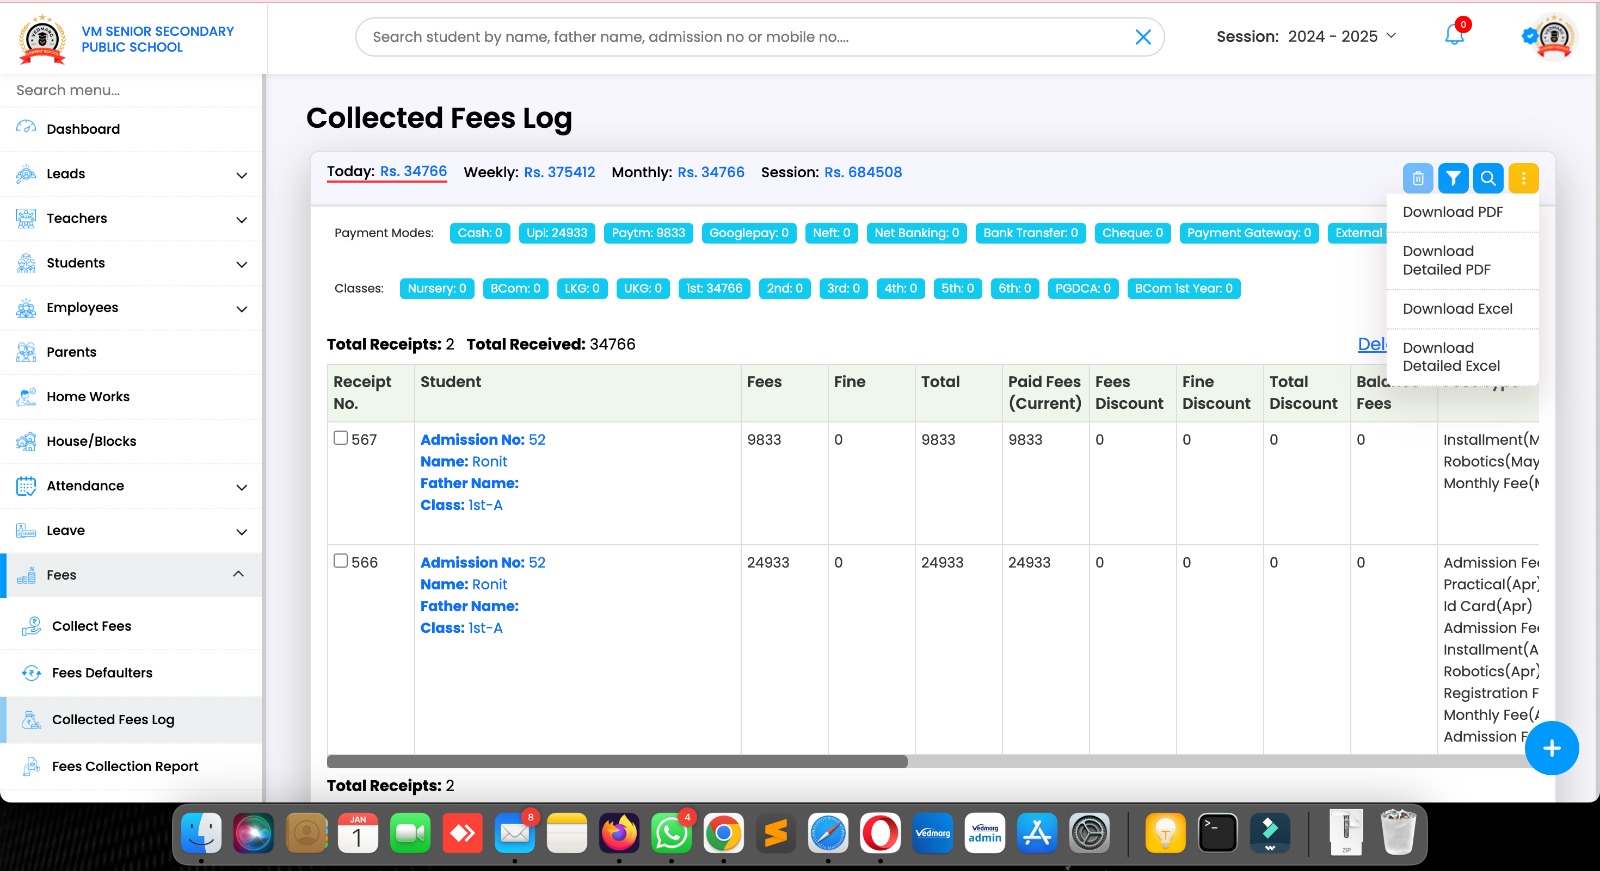This screenshot has height=871, width=1600.
Task: Launch Firefox from the dock
Action: 619,832
